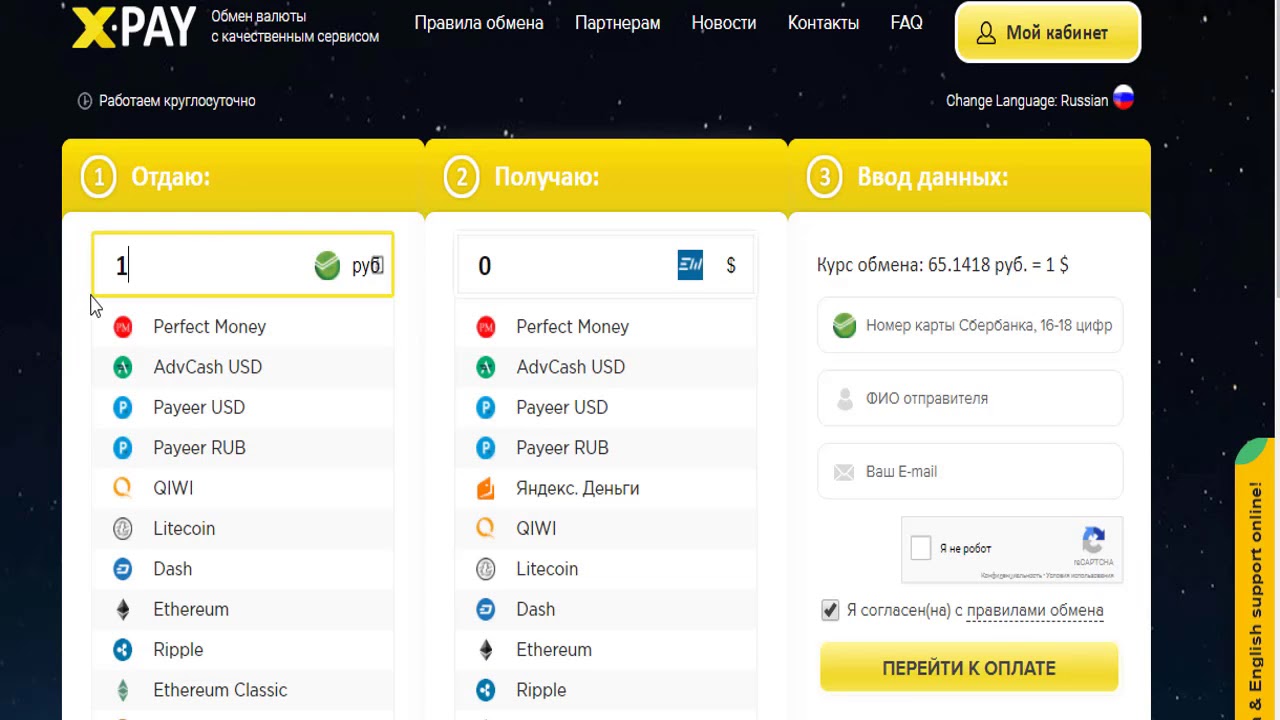The width and height of the screenshot is (1280, 720).
Task: Click Ripple icon in Отдаю list
Action: pyautogui.click(x=123, y=649)
